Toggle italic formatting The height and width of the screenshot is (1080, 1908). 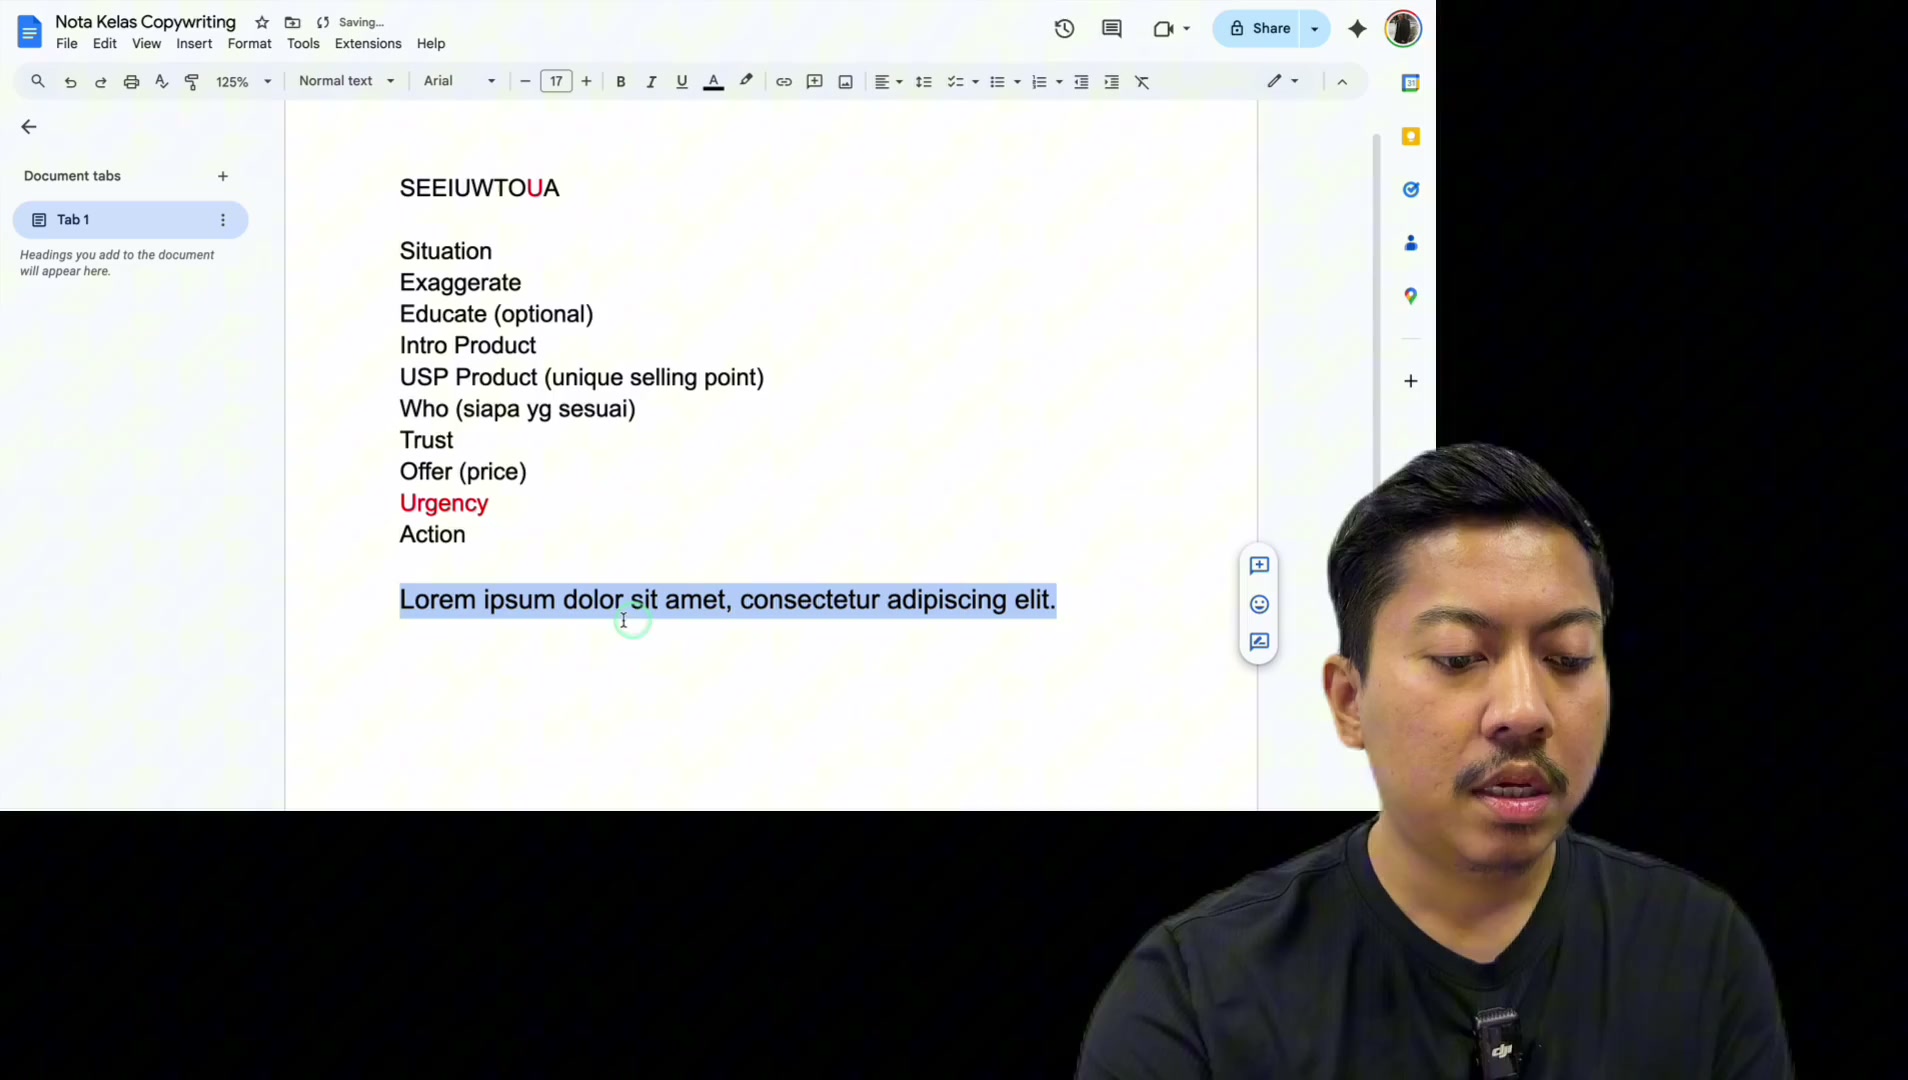click(x=651, y=82)
